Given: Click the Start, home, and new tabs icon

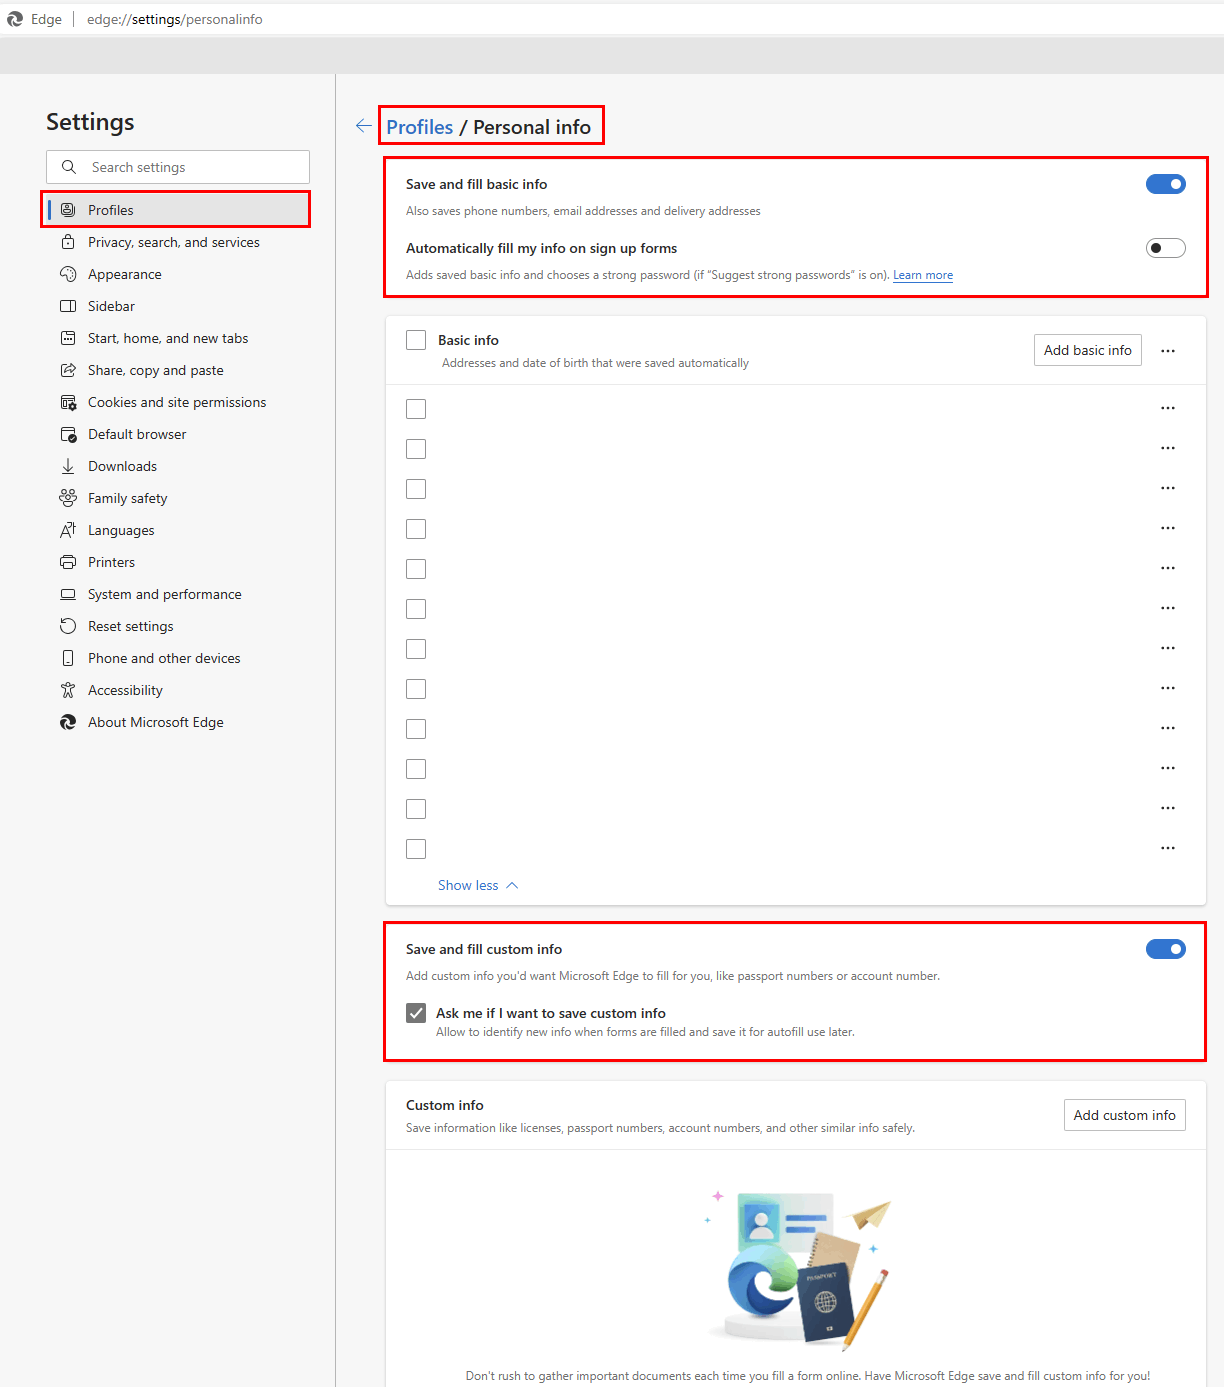Looking at the screenshot, I should 68,338.
